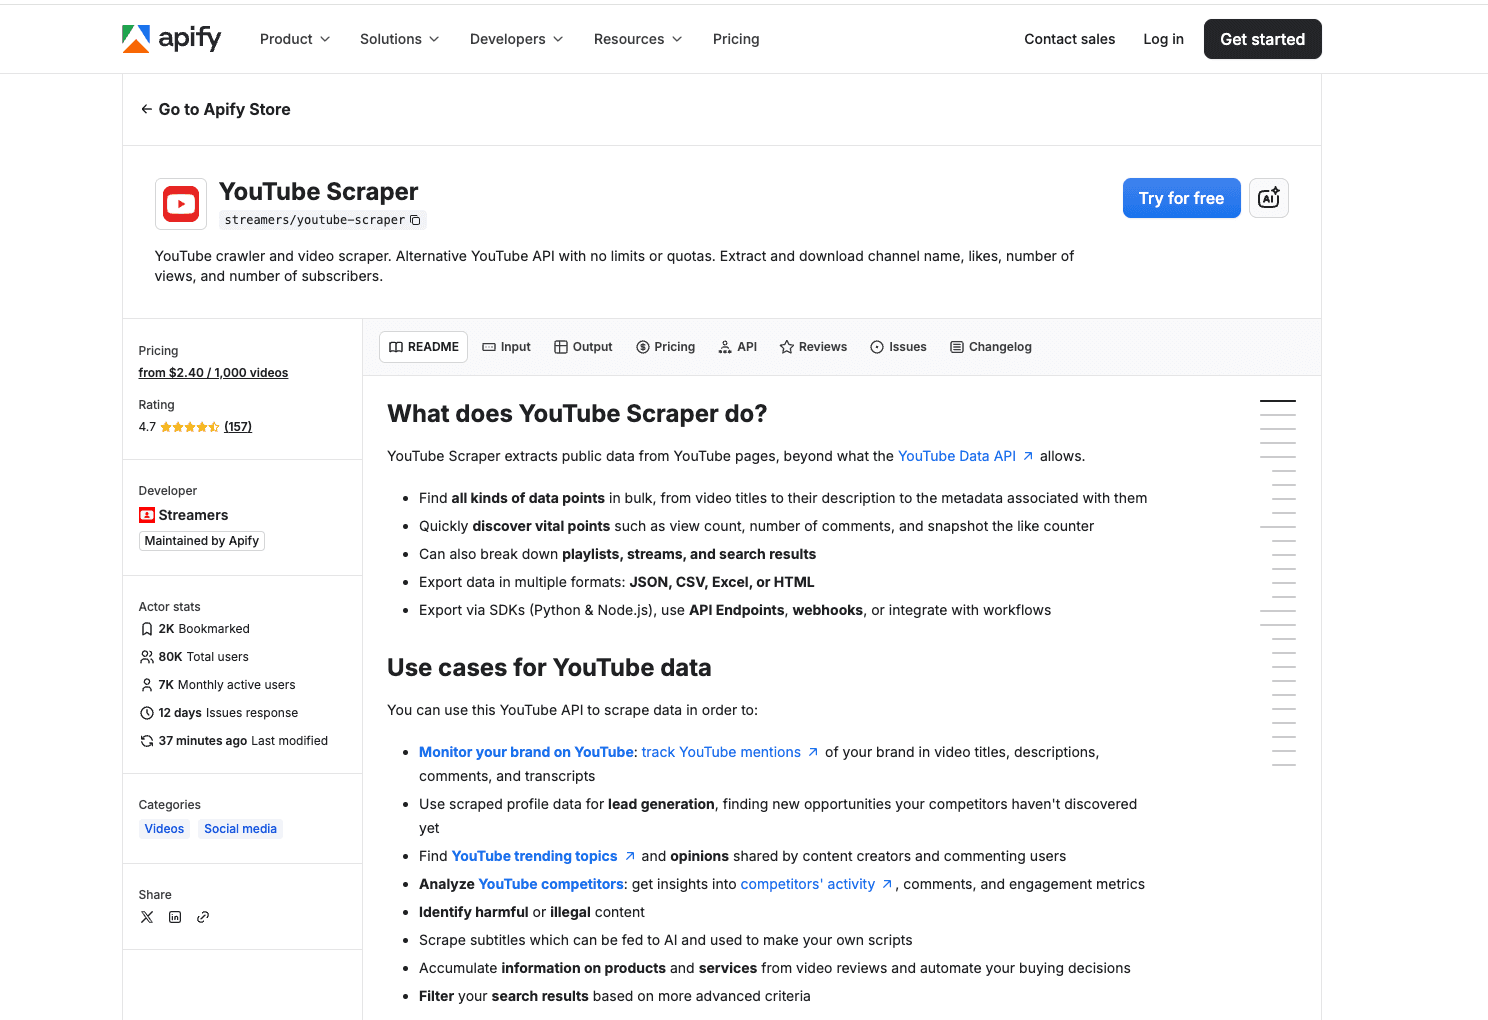1488x1020 pixels.
Task: Switch to the README tab
Action: click(x=424, y=347)
